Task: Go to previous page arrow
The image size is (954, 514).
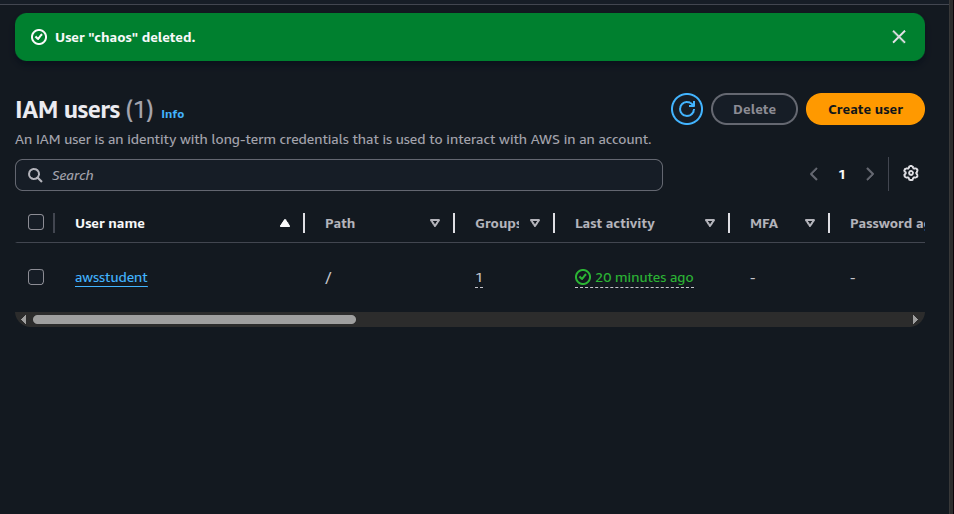Action: (x=813, y=175)
